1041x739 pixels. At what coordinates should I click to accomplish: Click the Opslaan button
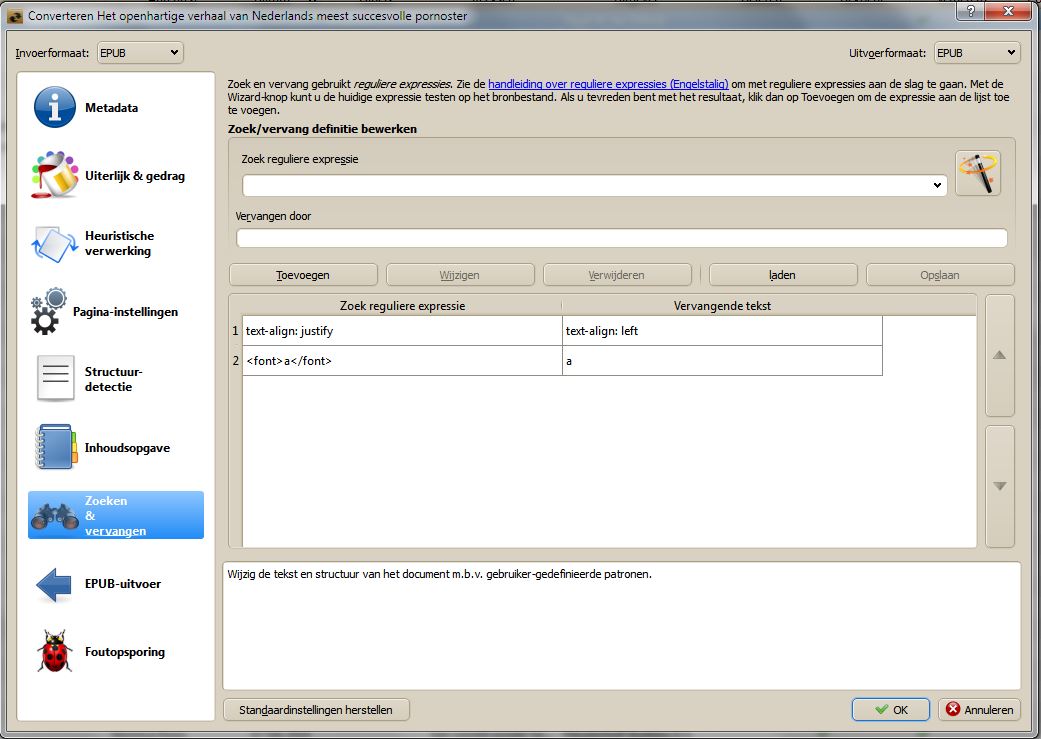pyautogui.click(x=940, y=275)
